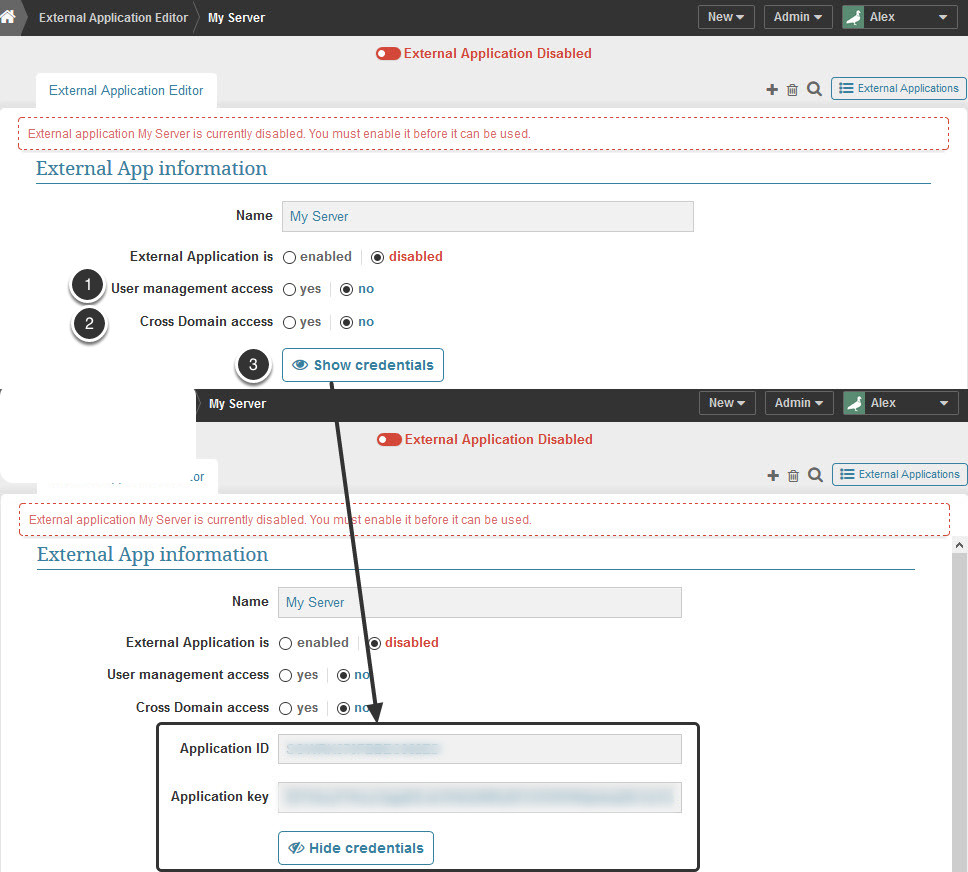The image size is (968, 872).
Task: Open the search magnifier icon
Action: [814, 89]
